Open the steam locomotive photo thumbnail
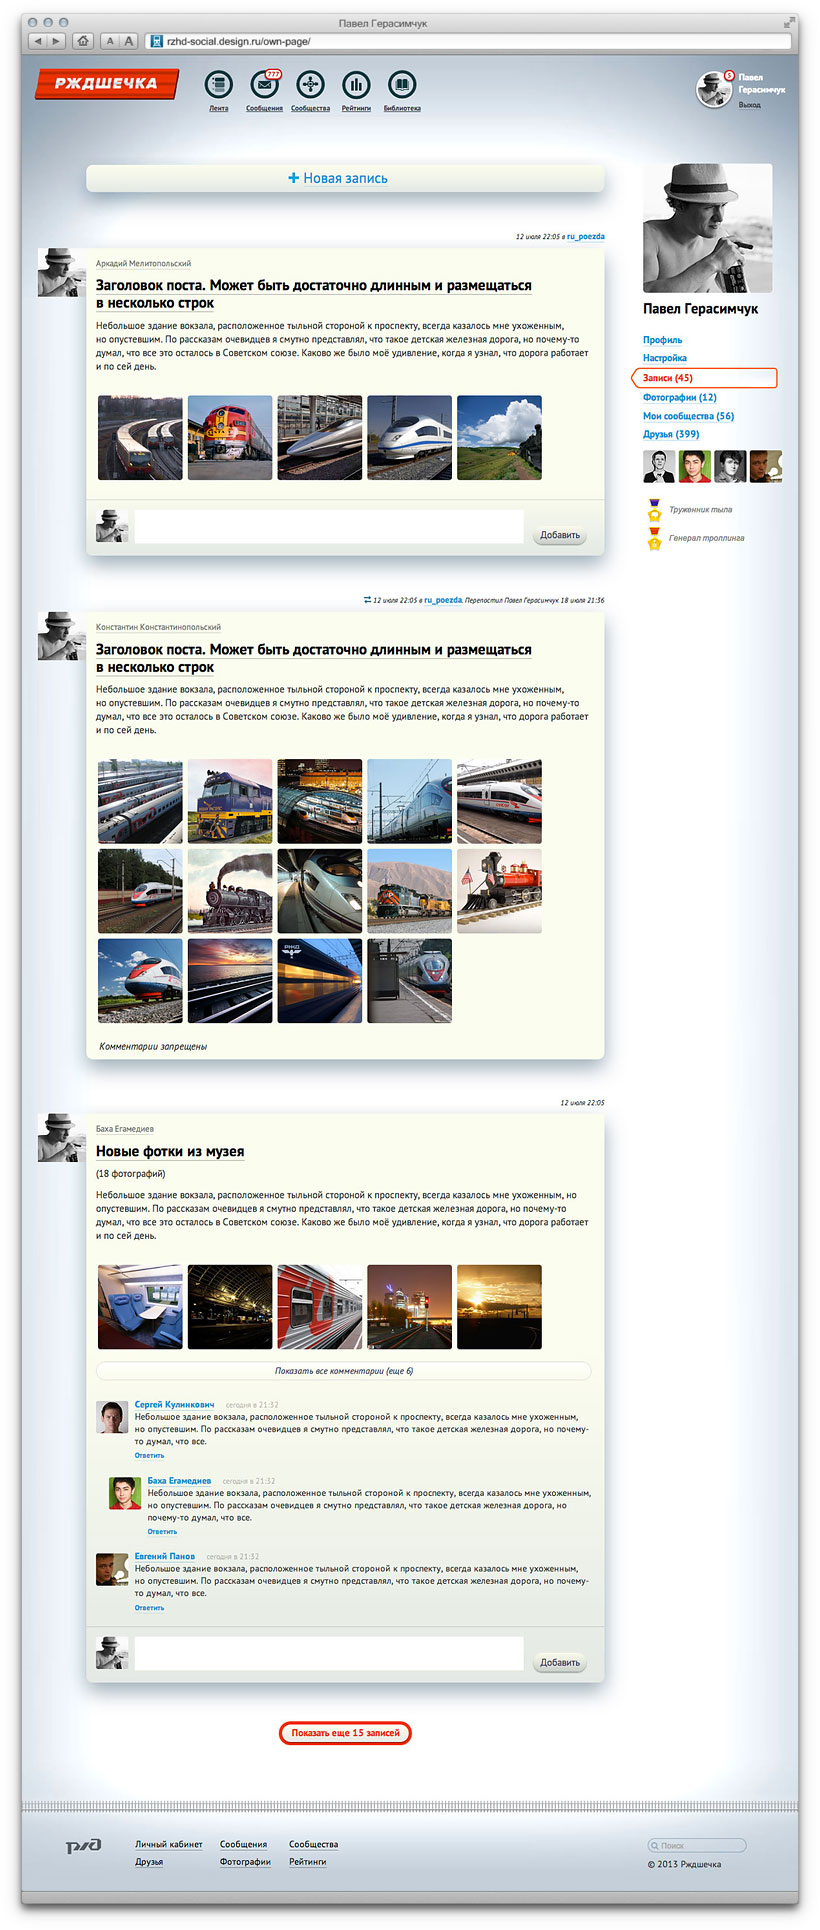This screenshot has height=1930, width=820. 230,891
